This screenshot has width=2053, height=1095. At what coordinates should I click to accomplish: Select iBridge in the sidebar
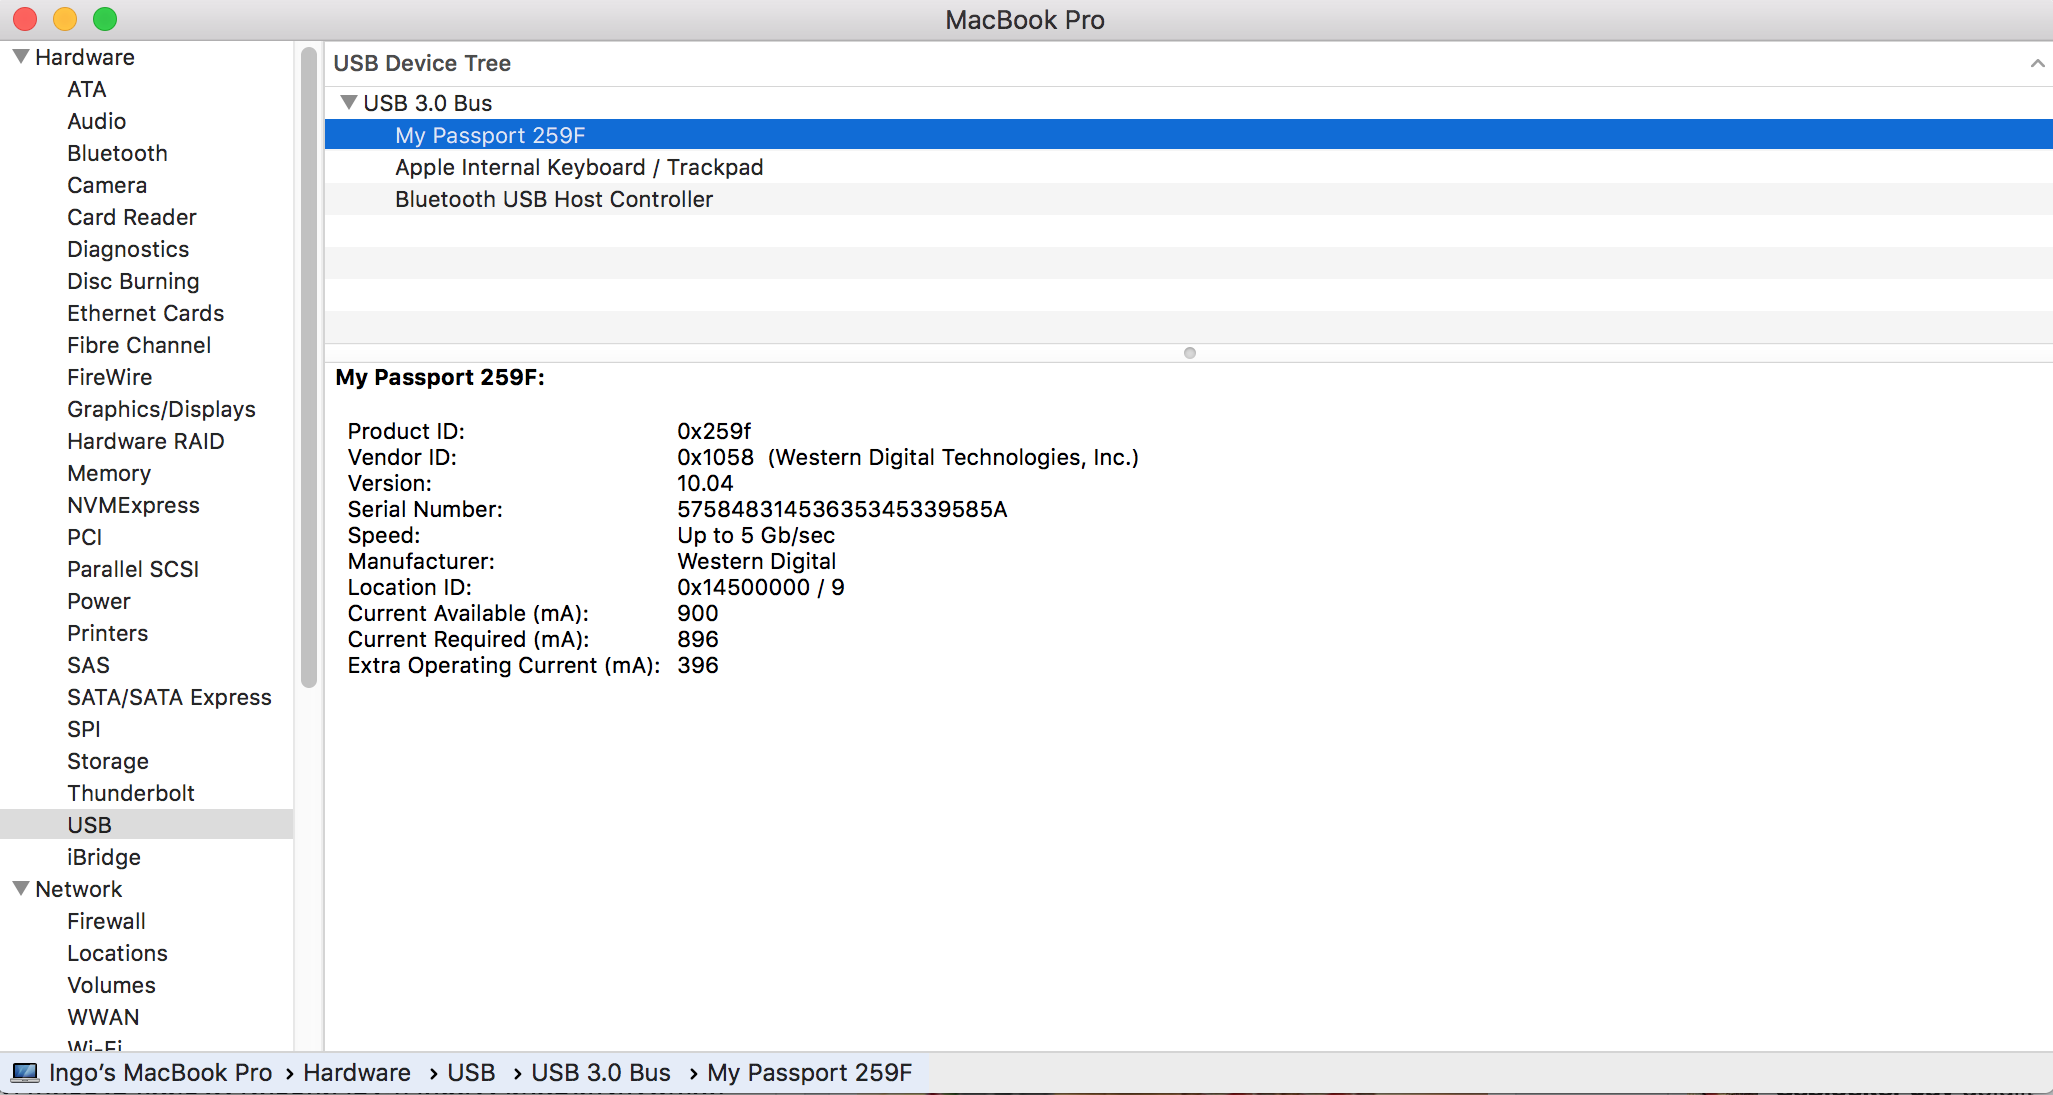[103, 857]
